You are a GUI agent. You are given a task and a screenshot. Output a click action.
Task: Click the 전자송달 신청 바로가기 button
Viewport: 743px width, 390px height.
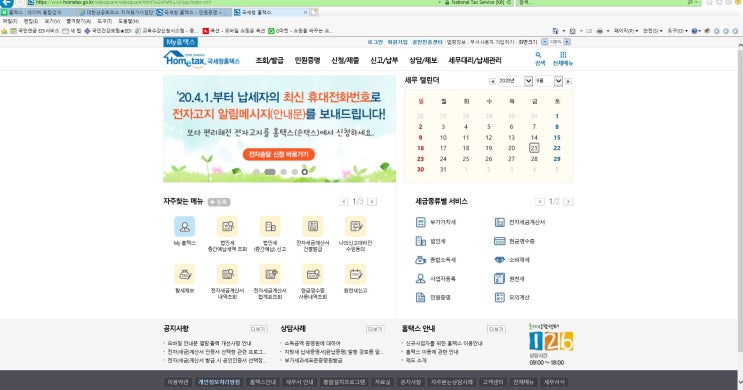pos(279,154)
